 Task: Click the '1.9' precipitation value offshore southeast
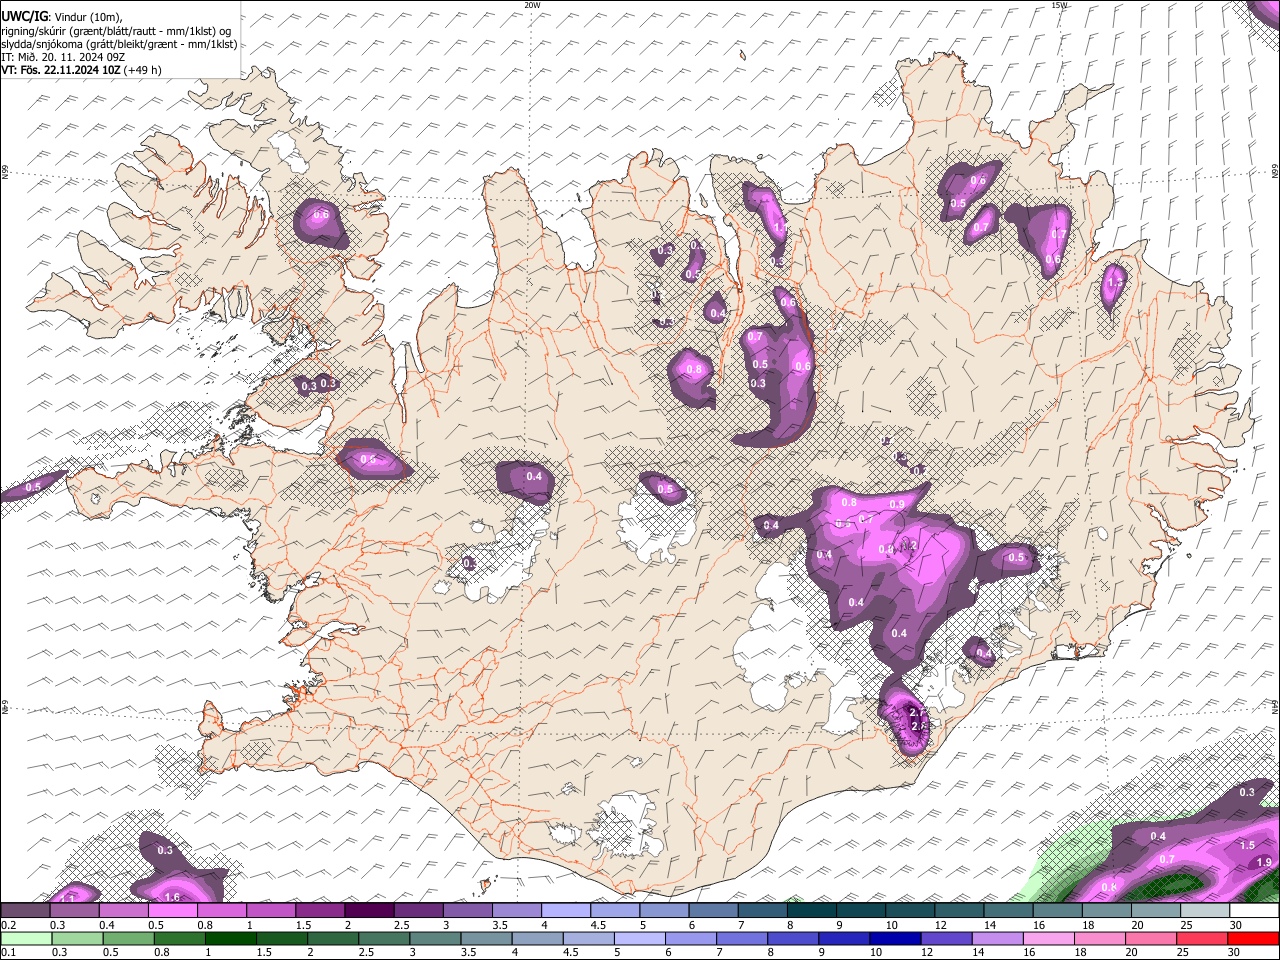pyautogui.click(x=1264, y=862)
